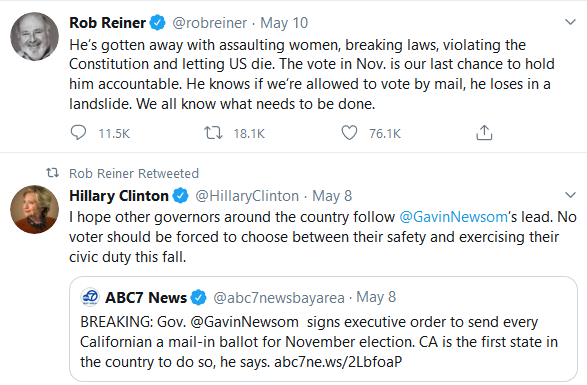Open the @GavinNewsom mention in Clinton's tweet
The image size is (587, 385).
[x=453, y=217]
